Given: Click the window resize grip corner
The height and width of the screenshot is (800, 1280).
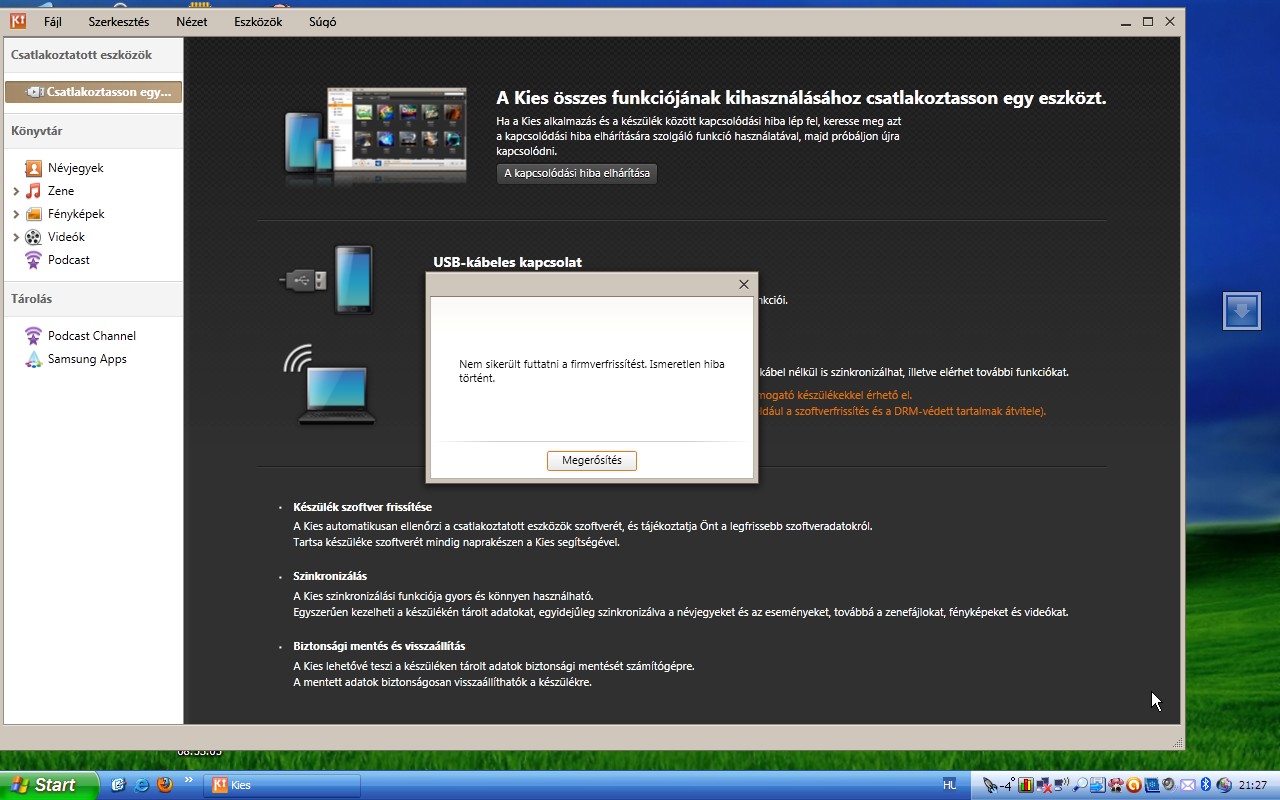Looking at the screenshot, I should (1178, 743).
